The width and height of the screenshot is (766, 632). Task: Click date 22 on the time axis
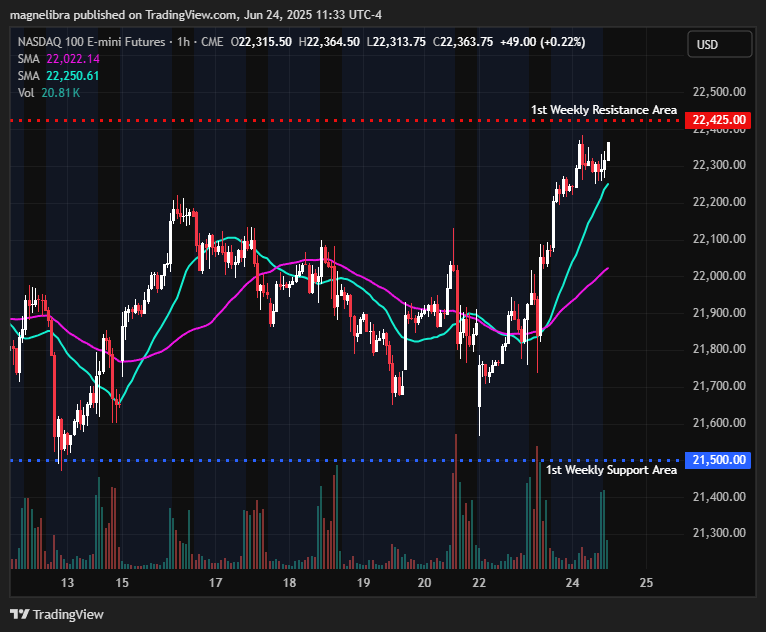click(x=479, y=583)
